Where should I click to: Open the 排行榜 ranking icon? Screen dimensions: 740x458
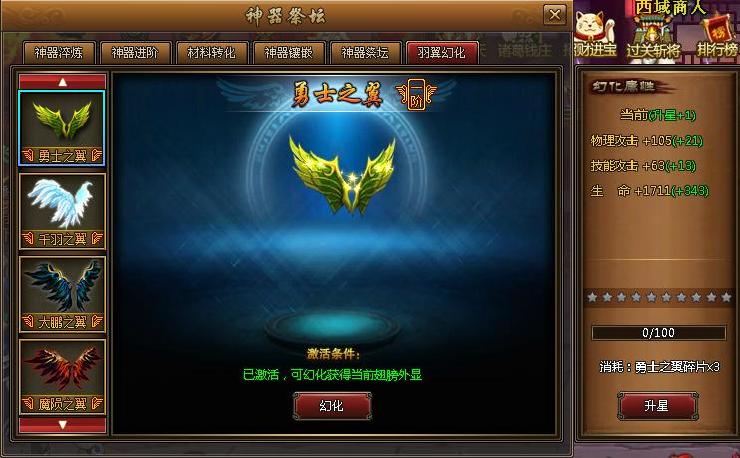pos(717,35)
